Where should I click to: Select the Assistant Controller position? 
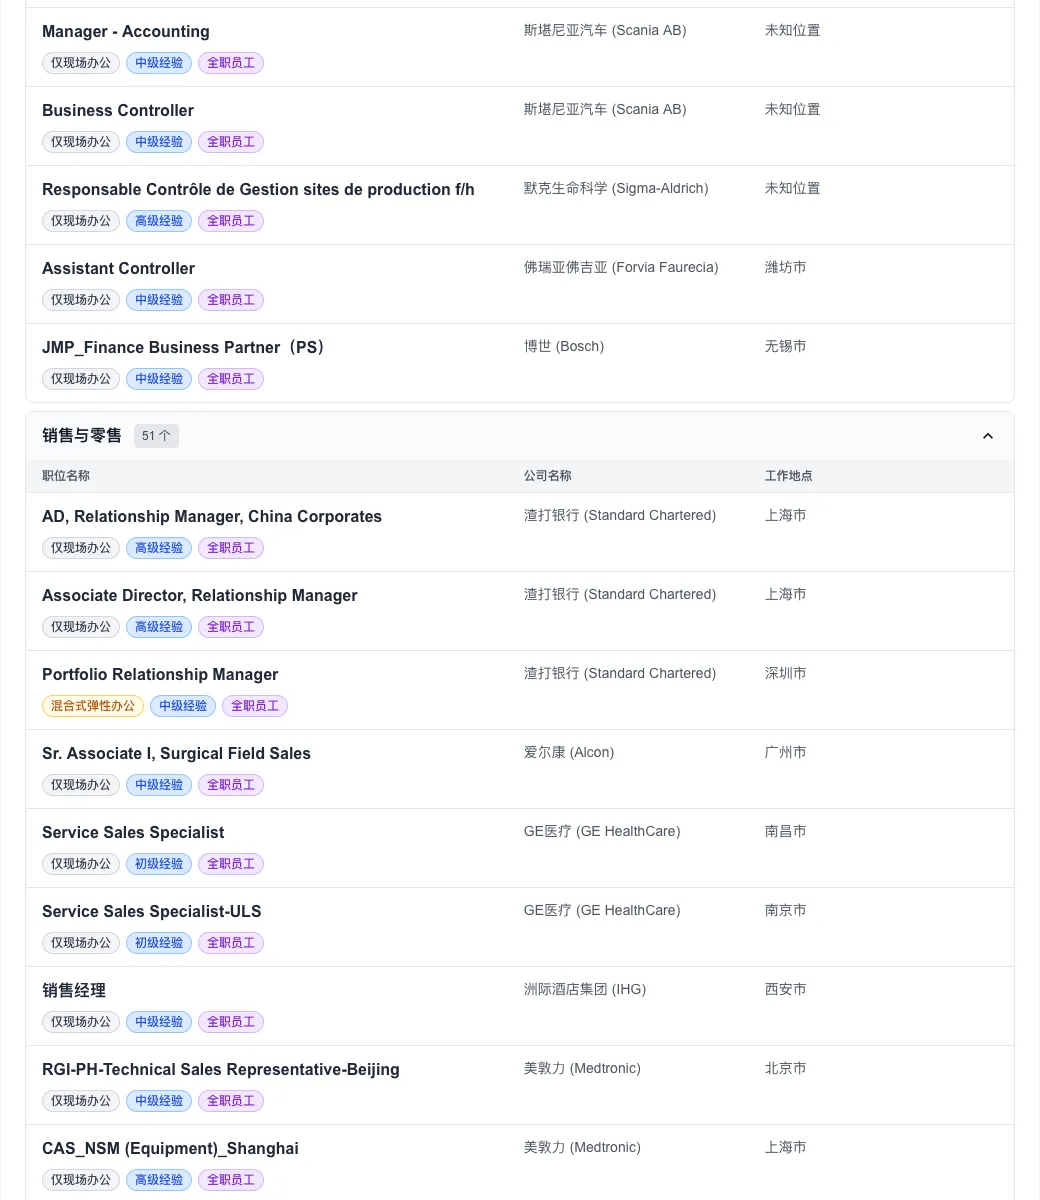[x=118, y=269]
